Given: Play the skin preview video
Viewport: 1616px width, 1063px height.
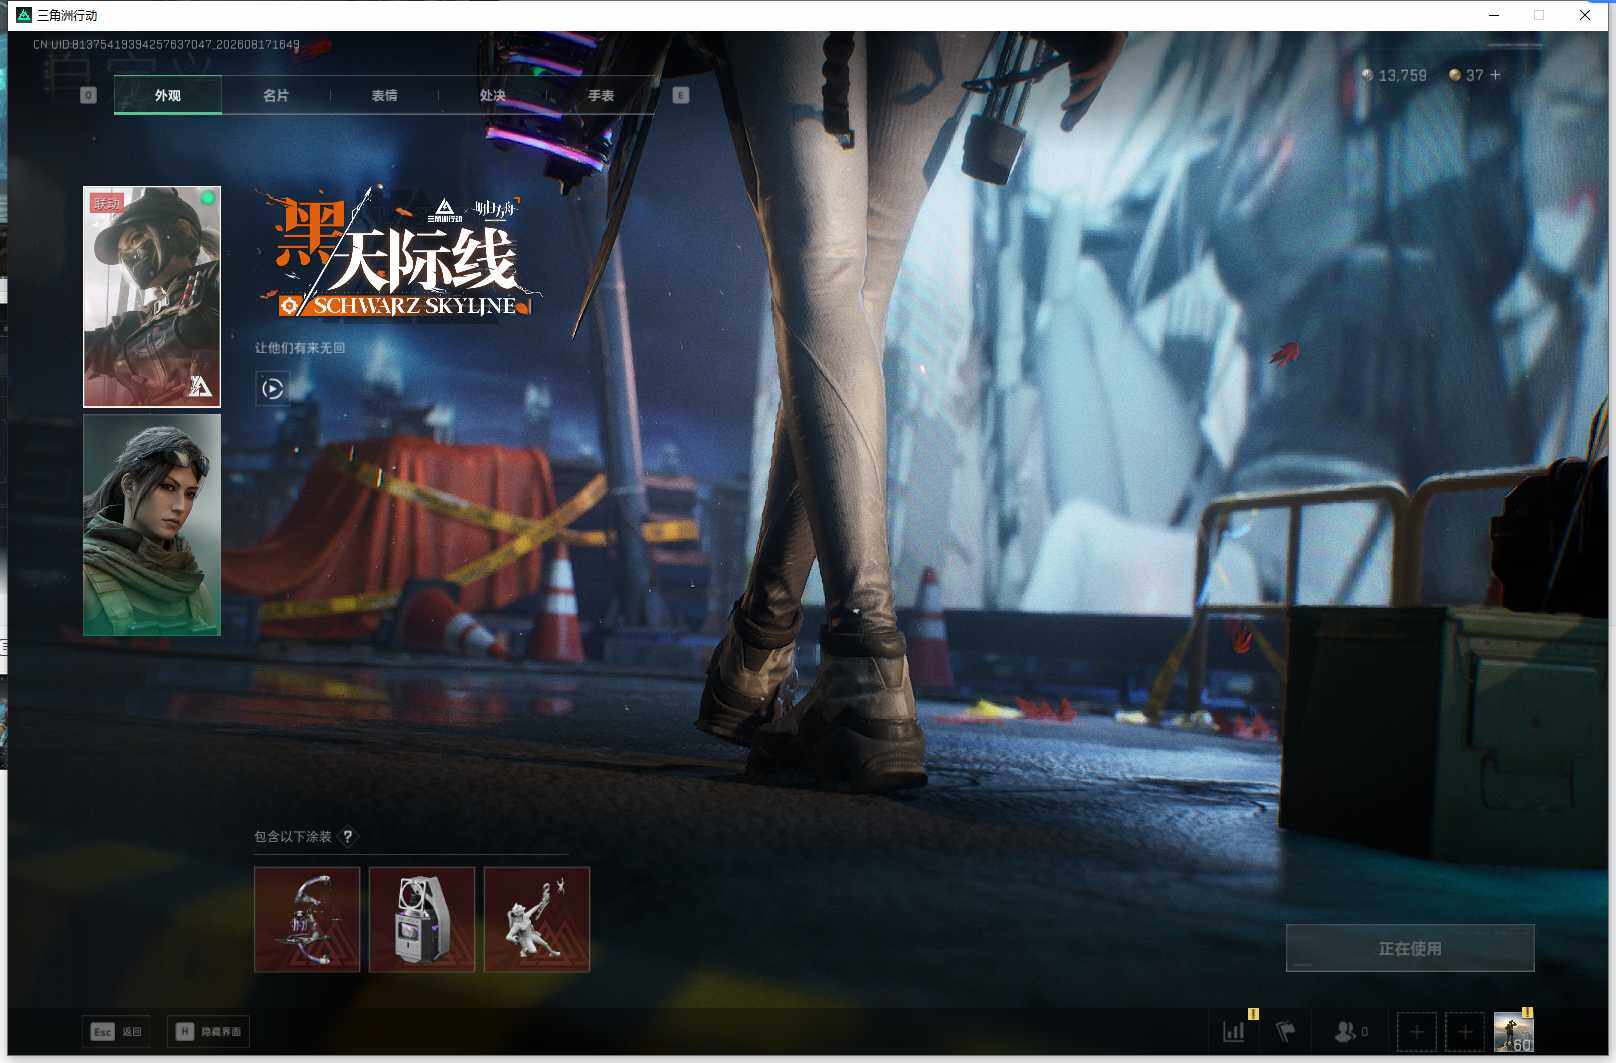Looking at the screenshot, I should (x=272, y=388).
